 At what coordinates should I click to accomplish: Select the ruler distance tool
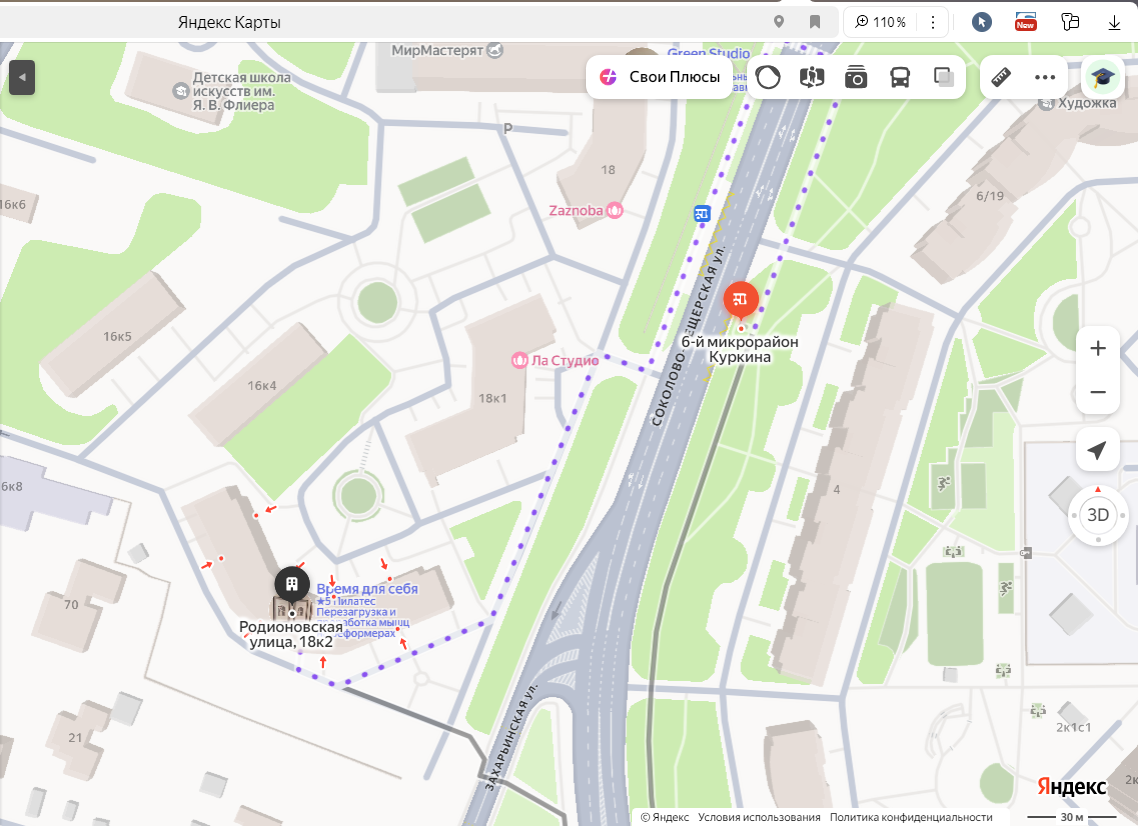(1002, 77)
